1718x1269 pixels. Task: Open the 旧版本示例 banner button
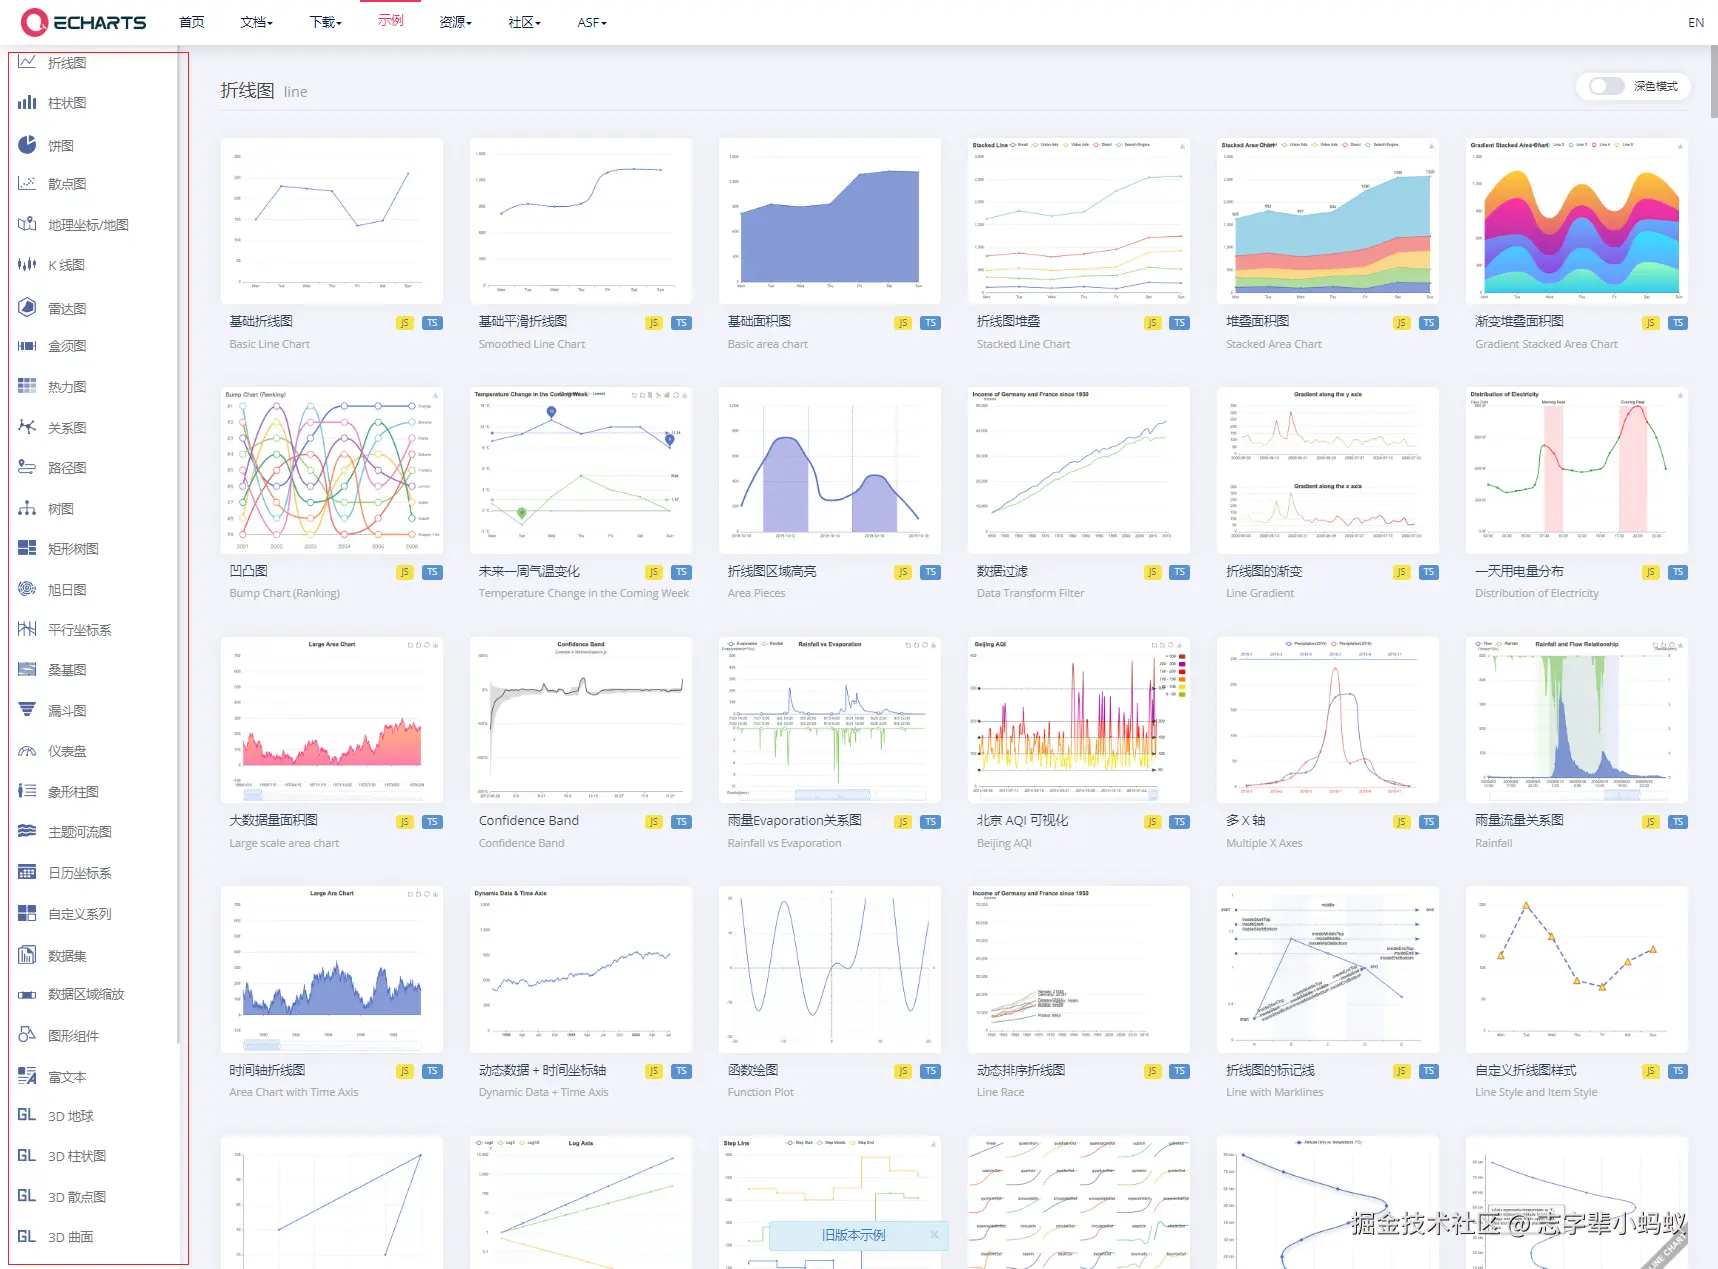[x=853, y=1235]
